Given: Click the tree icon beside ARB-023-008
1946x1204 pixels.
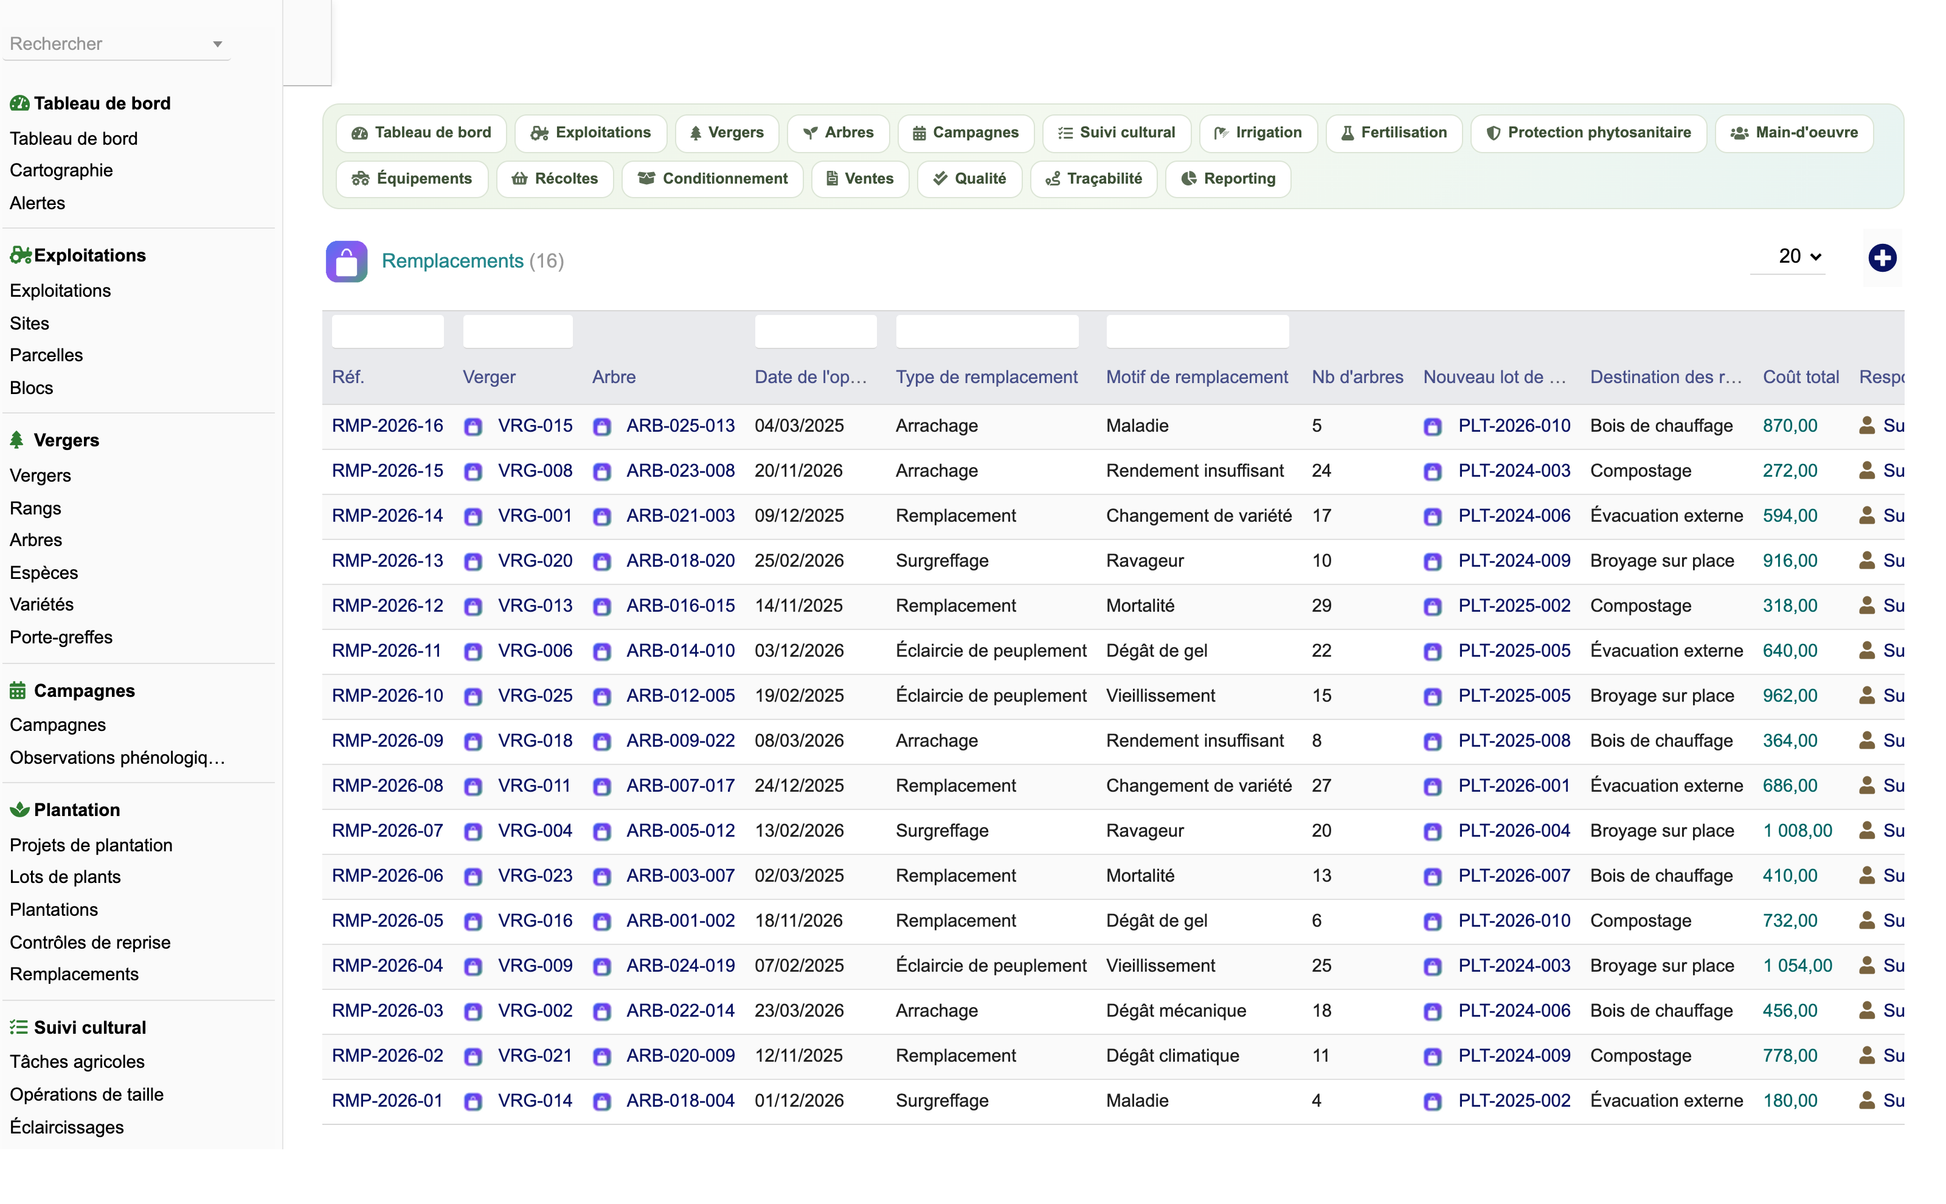Looking at the screenshot, I should pos(602,472).
